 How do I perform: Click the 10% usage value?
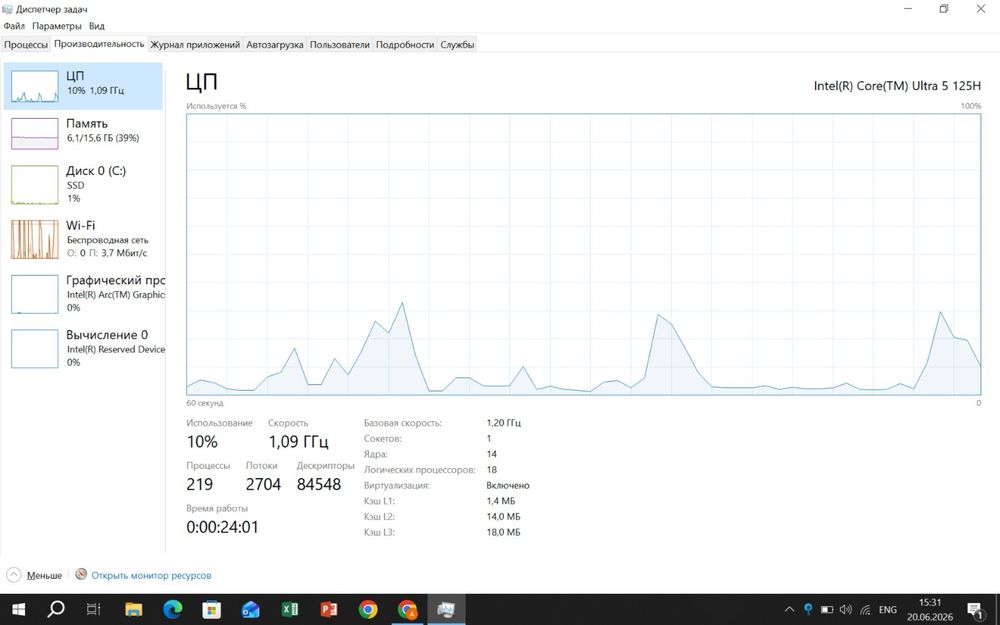(x=202, y=441)
